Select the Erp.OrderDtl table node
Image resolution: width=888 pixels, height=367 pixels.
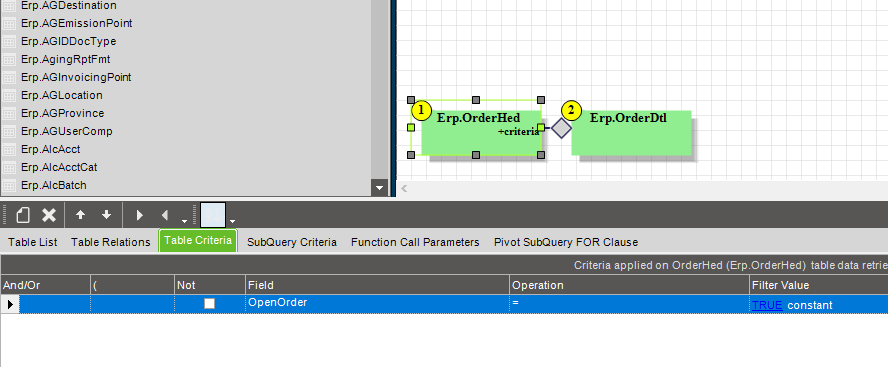coord(631,133)
